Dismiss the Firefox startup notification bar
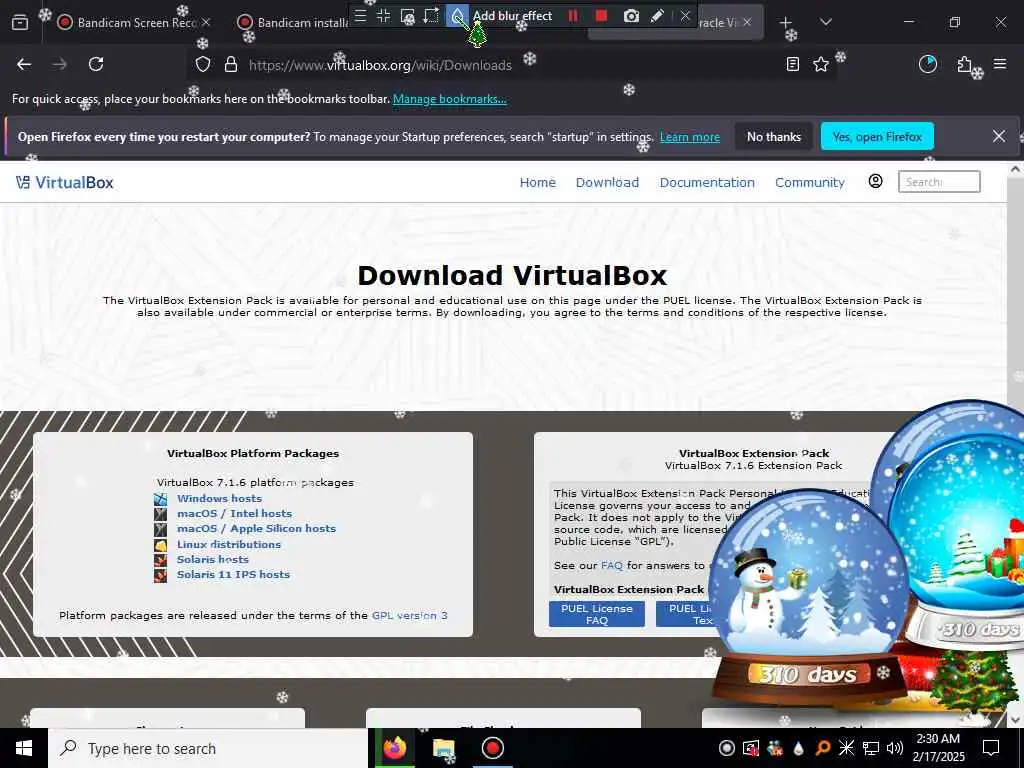Viewport: 1024px width, 768px height. [999, 136]
